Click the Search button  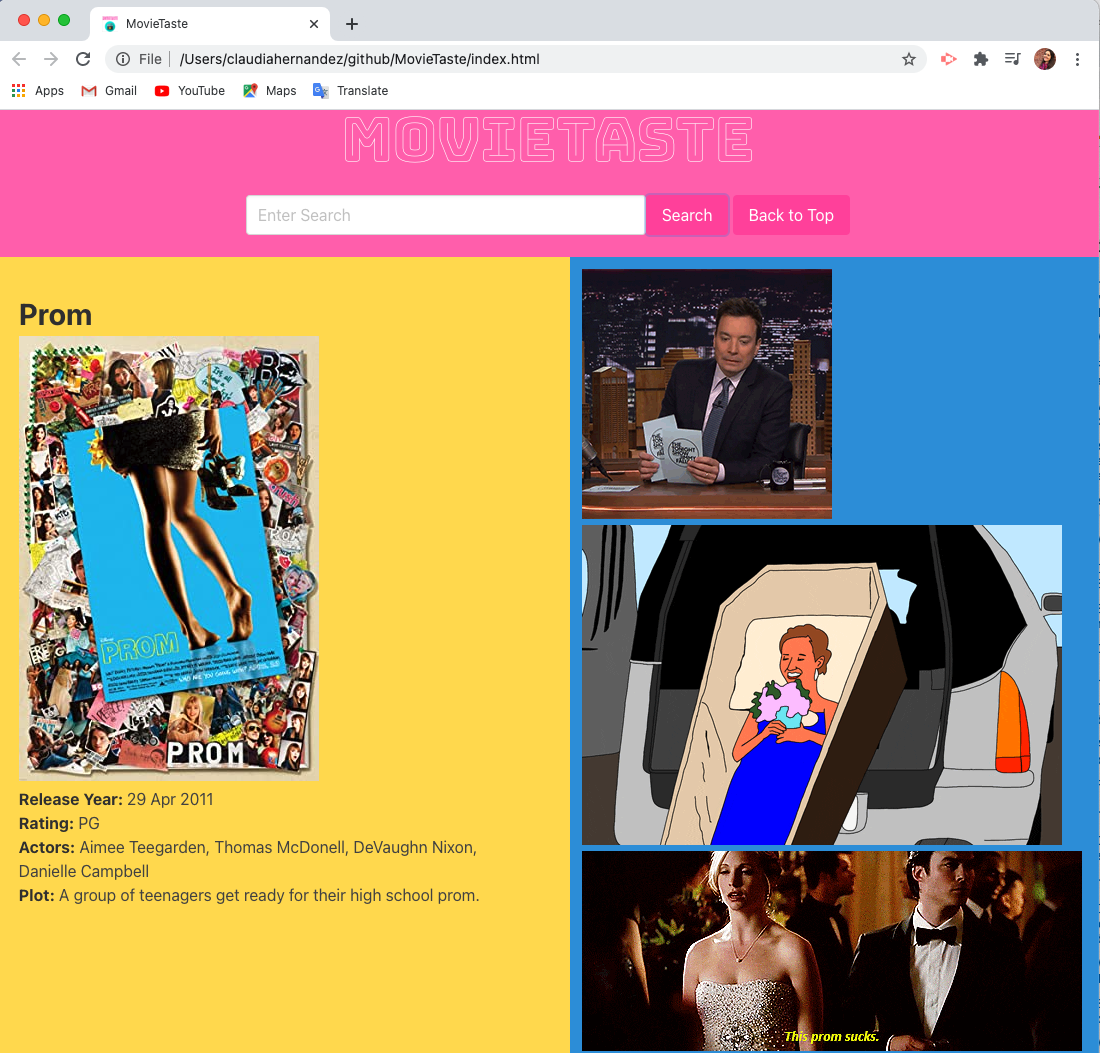click(687, 215)
